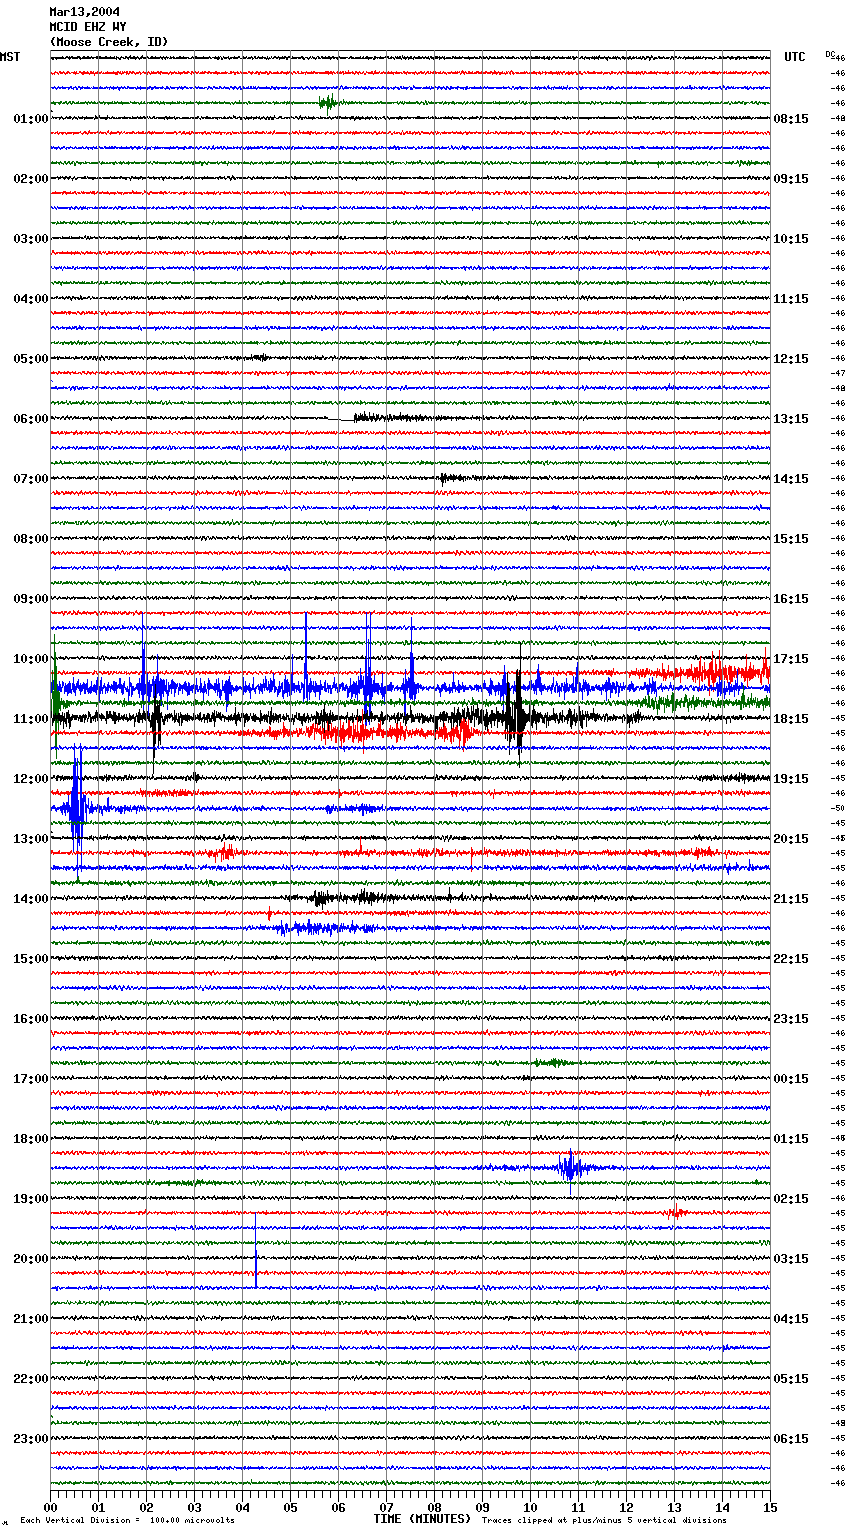Select the 11:00 MST time label
The image size is (850, 1534).
[x=31, y=719]
